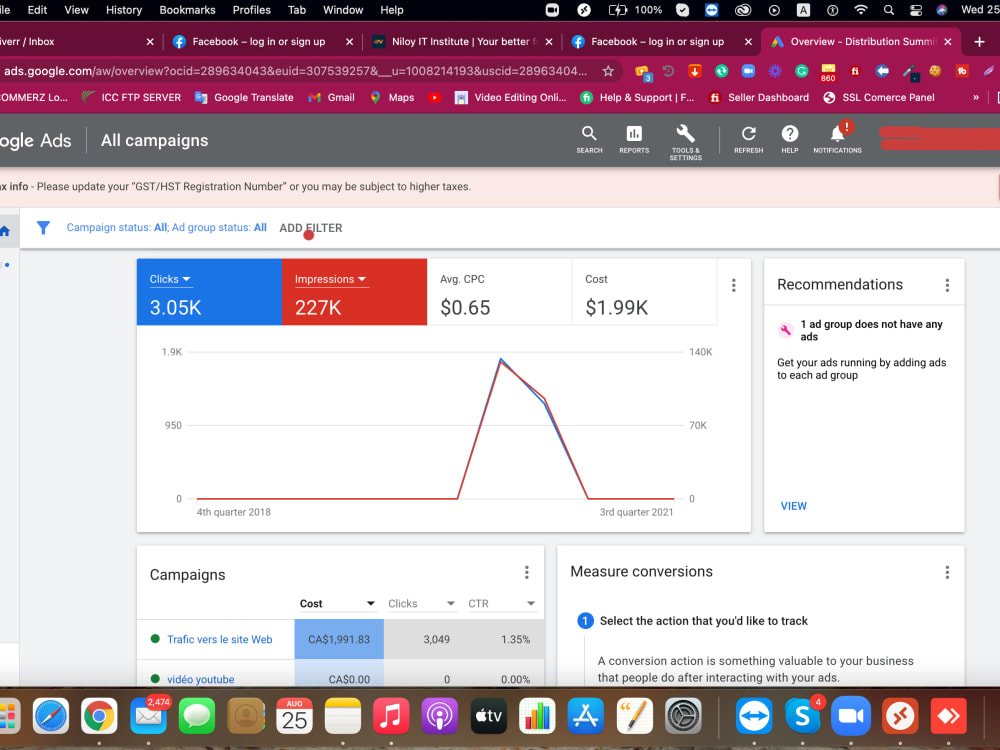Open the Maps bookmark
The image size is (1000, 750).
coord(392,98)
